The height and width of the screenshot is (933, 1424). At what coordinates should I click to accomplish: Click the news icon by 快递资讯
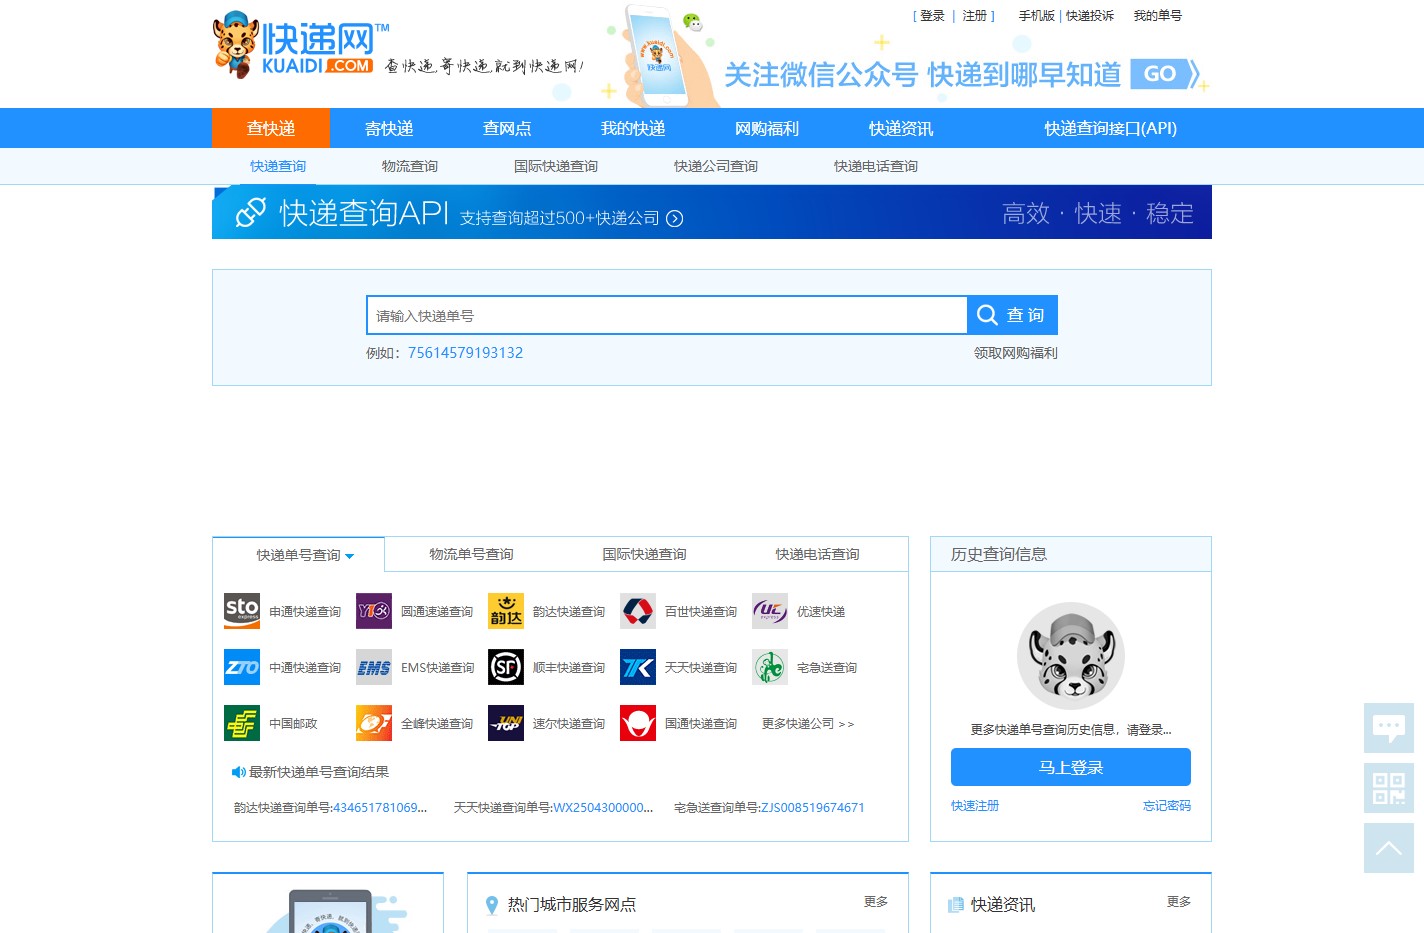(x=955, y=905)
